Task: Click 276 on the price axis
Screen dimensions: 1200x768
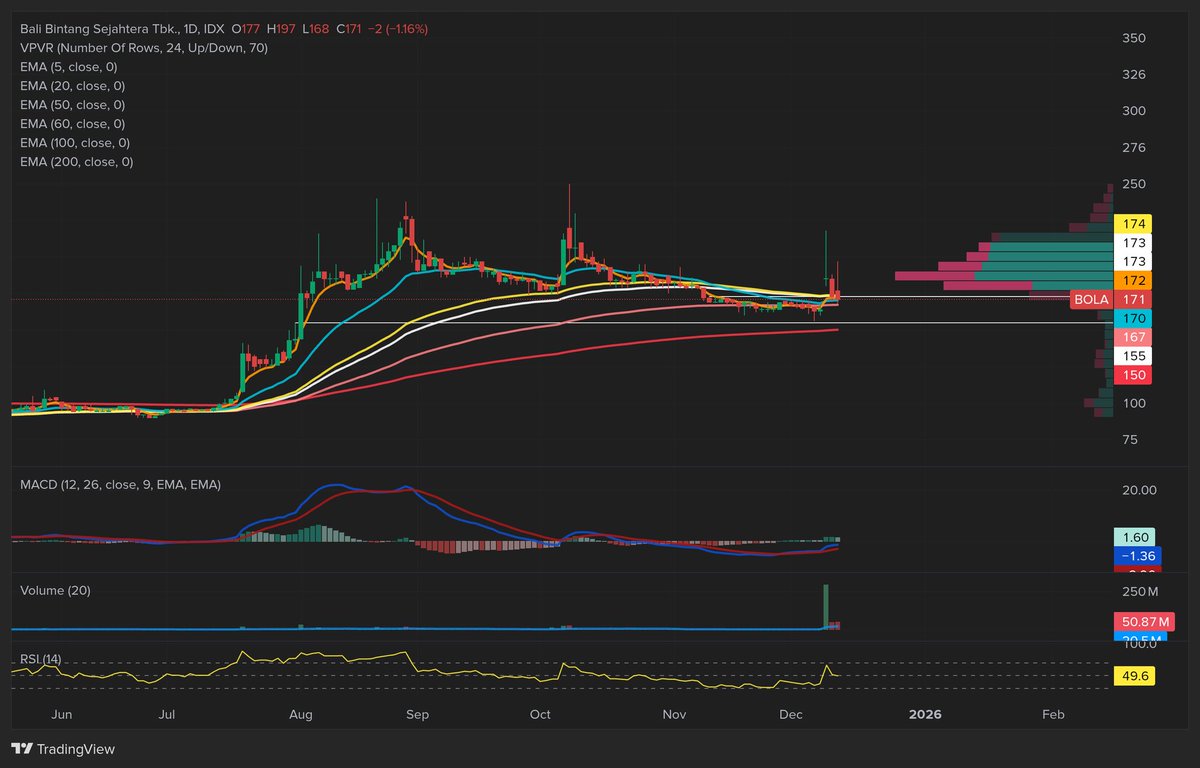Action: [1133, 148]
